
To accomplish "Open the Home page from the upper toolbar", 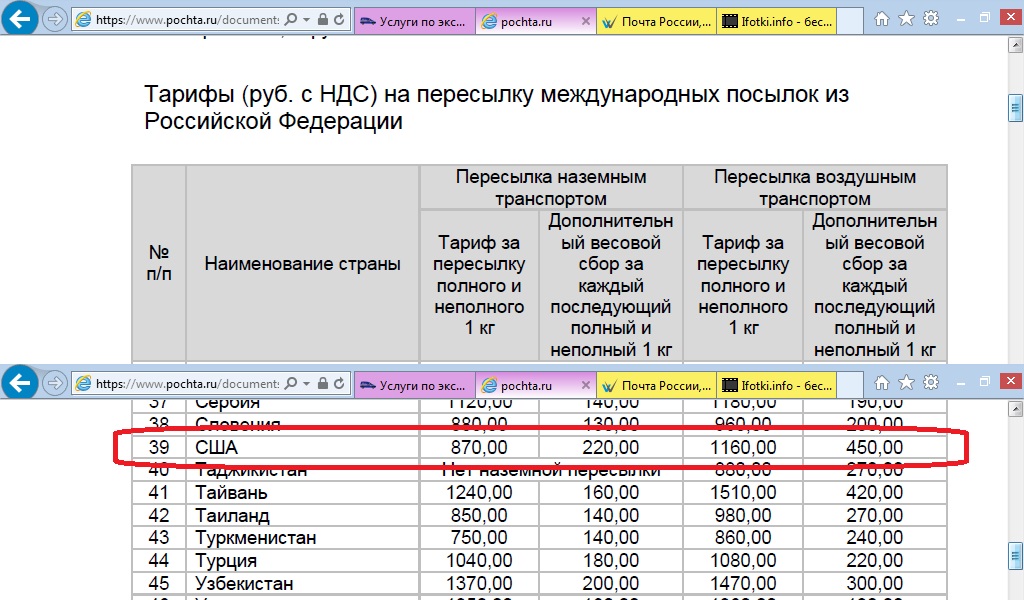I will (x=883, y=19).
